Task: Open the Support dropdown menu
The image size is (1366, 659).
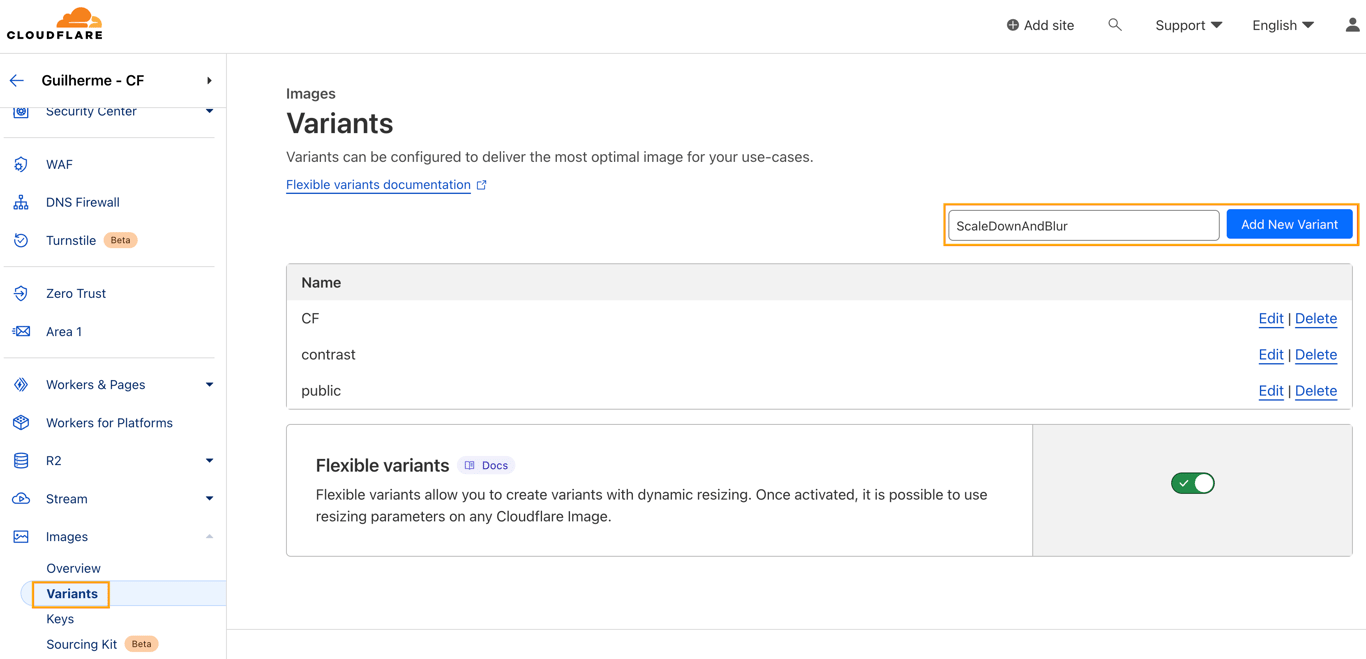Action: point(1188,25)
